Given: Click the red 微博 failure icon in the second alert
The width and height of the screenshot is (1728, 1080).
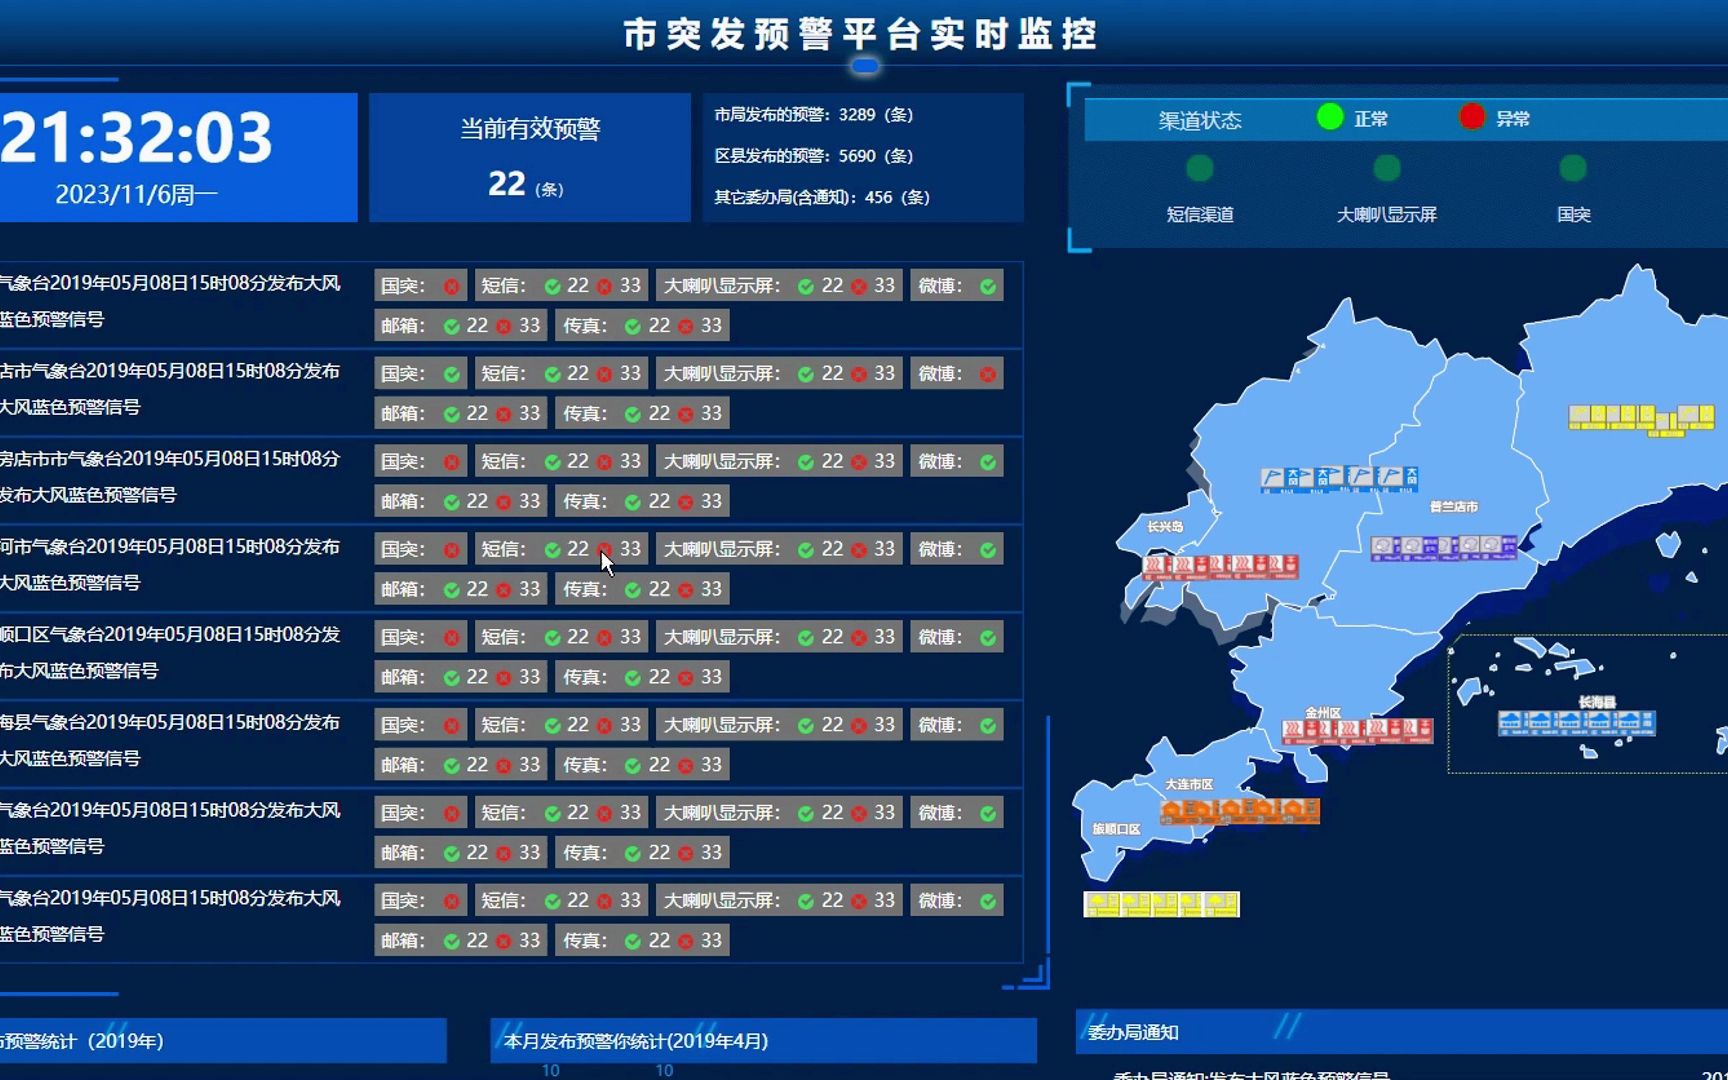Looking at the screenshot, I should coord(988,373).
